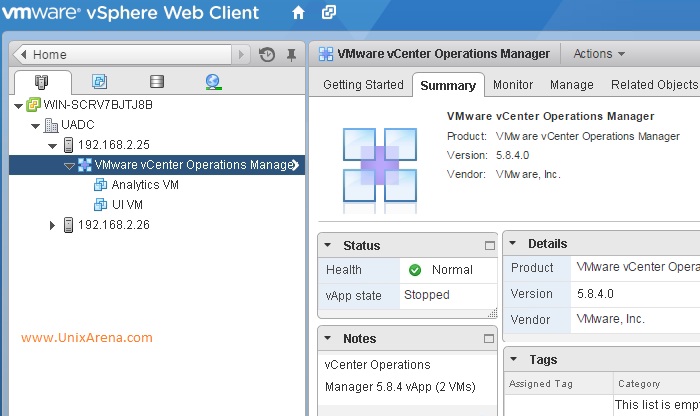Switch to the Networking inventory tab

(x=213, y=82)
